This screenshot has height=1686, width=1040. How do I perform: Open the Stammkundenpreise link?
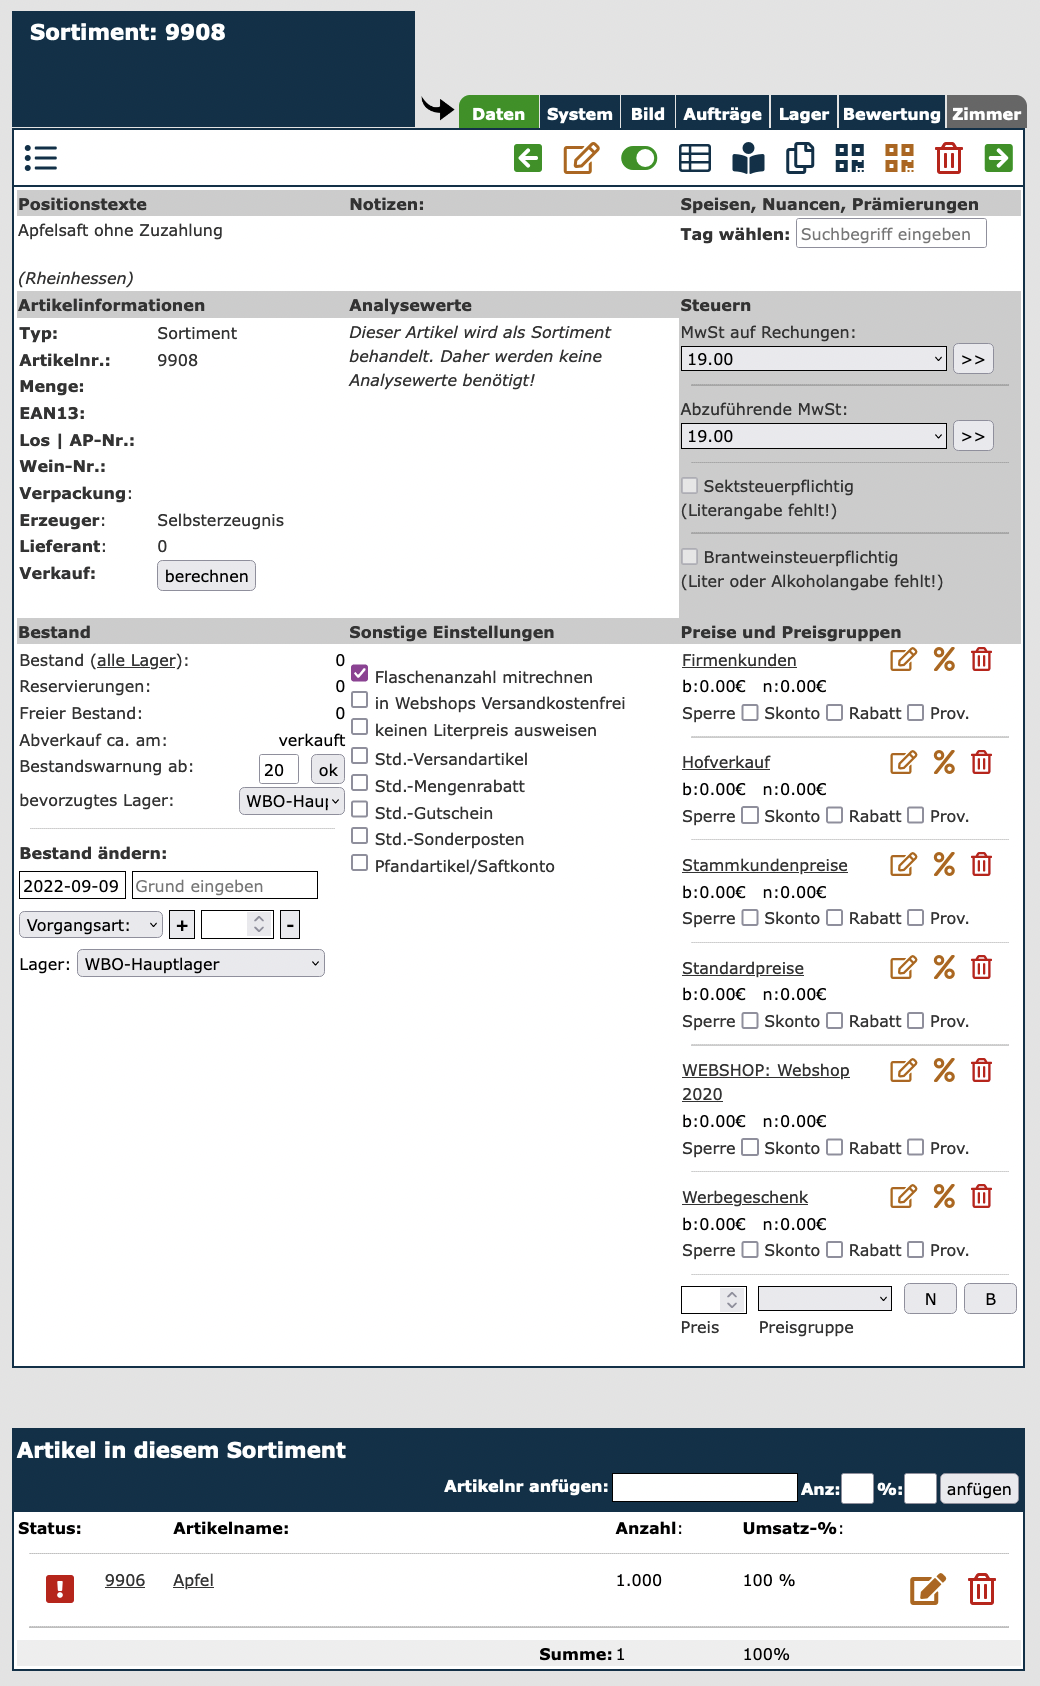pos(764,865)
